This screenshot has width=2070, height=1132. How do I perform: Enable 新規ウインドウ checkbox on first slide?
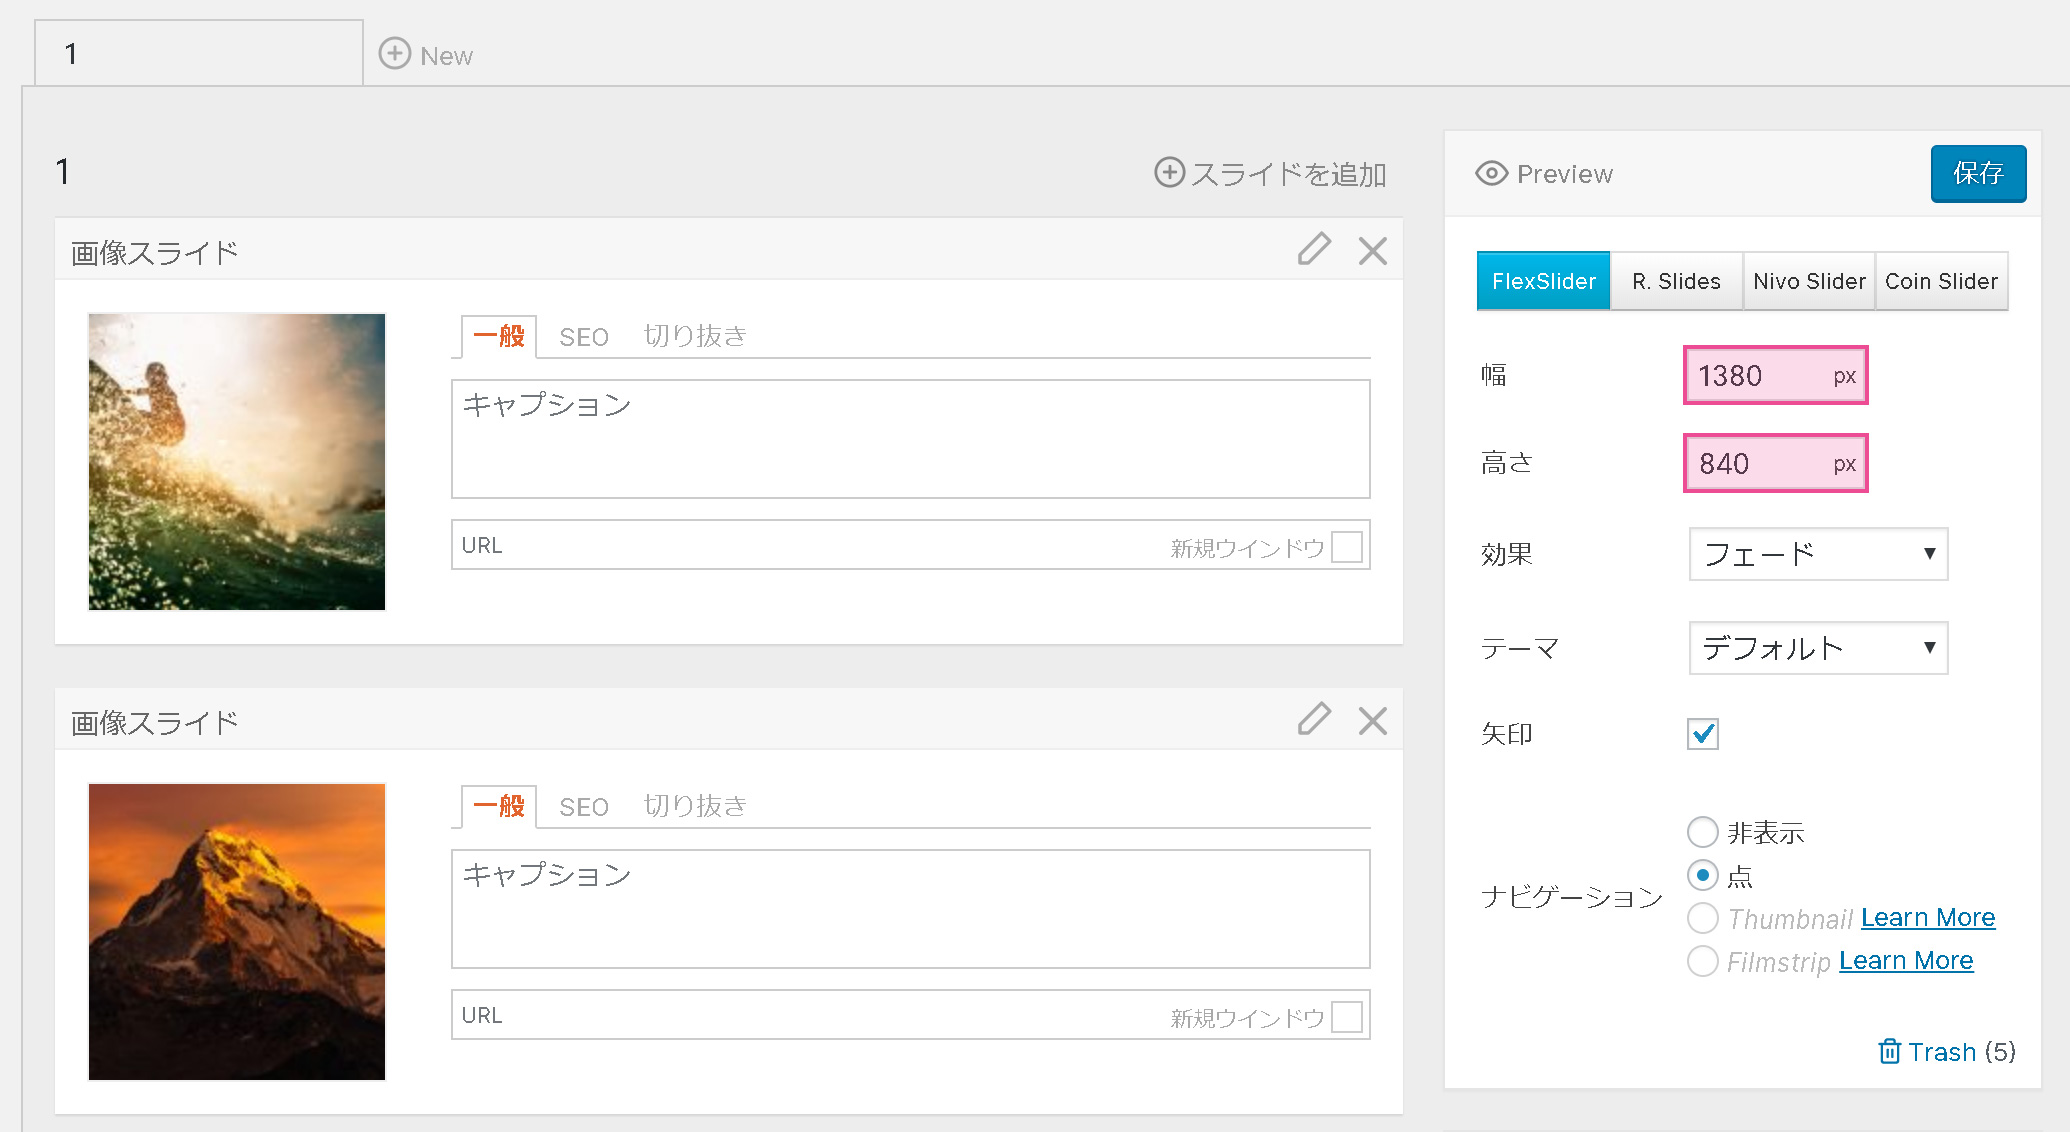tap(1347, 546)
